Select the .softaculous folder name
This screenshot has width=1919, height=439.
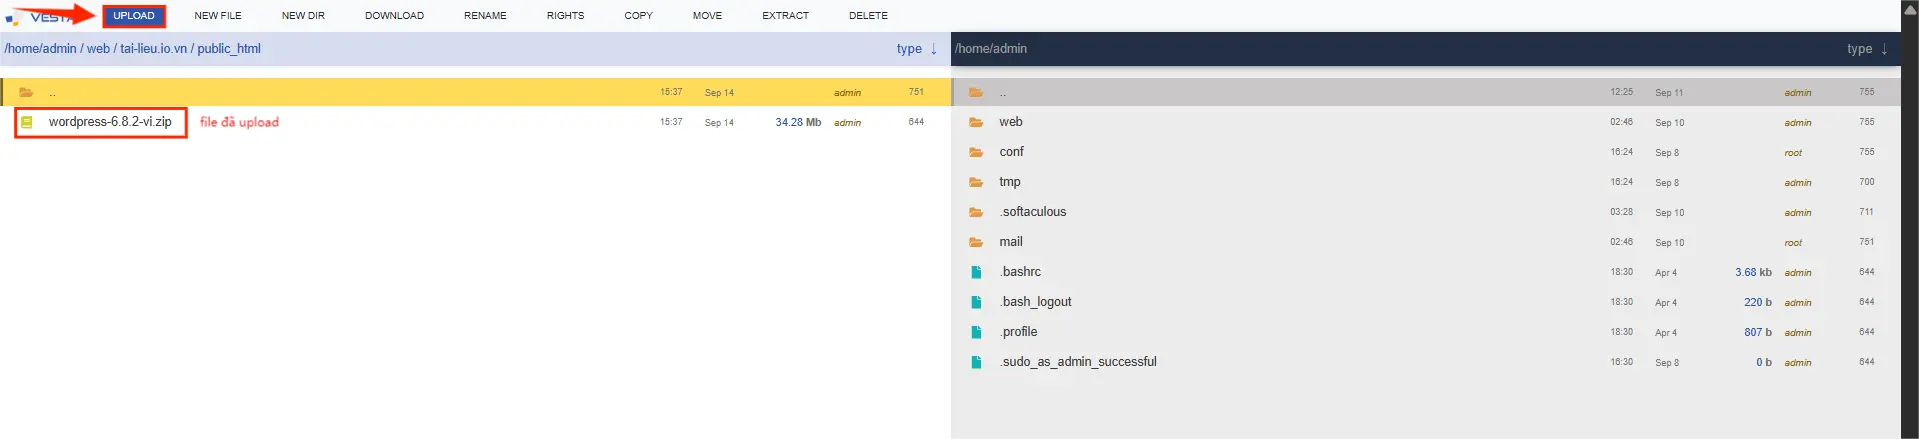coord(1033,212)
